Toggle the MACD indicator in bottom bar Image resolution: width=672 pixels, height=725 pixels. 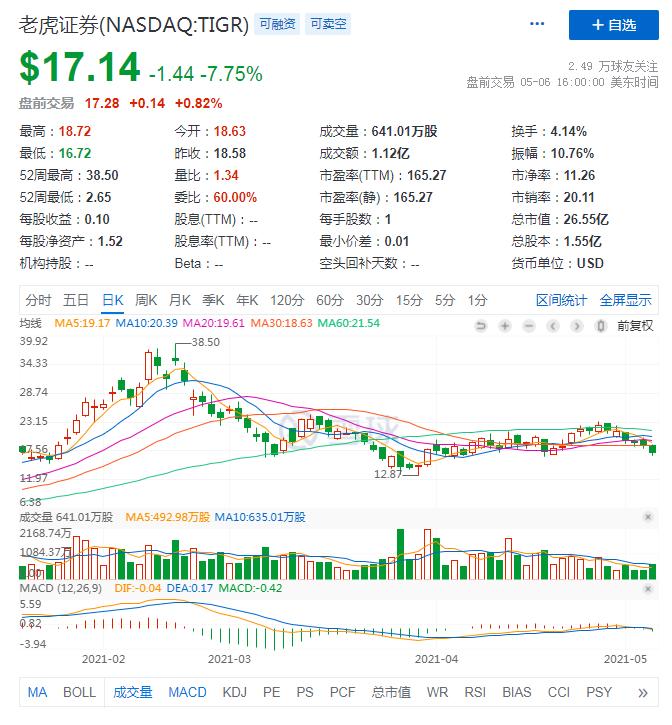(187, 692)
